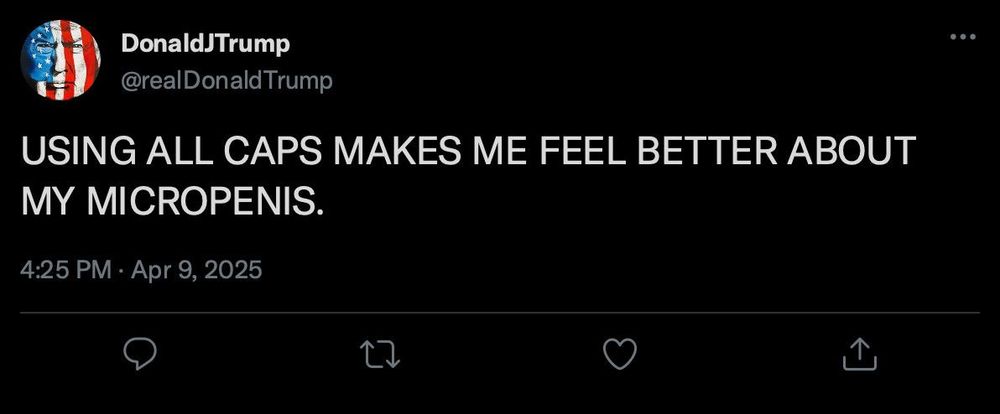Select the Apr 9, 2025 date

click(x=196, y=270)
